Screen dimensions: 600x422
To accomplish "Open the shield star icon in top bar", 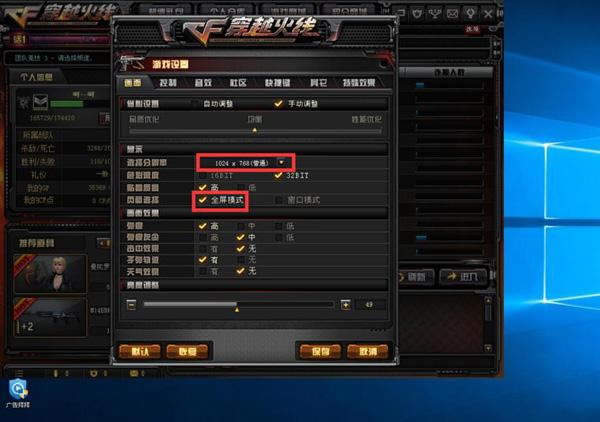I will (x=417, y=14).
